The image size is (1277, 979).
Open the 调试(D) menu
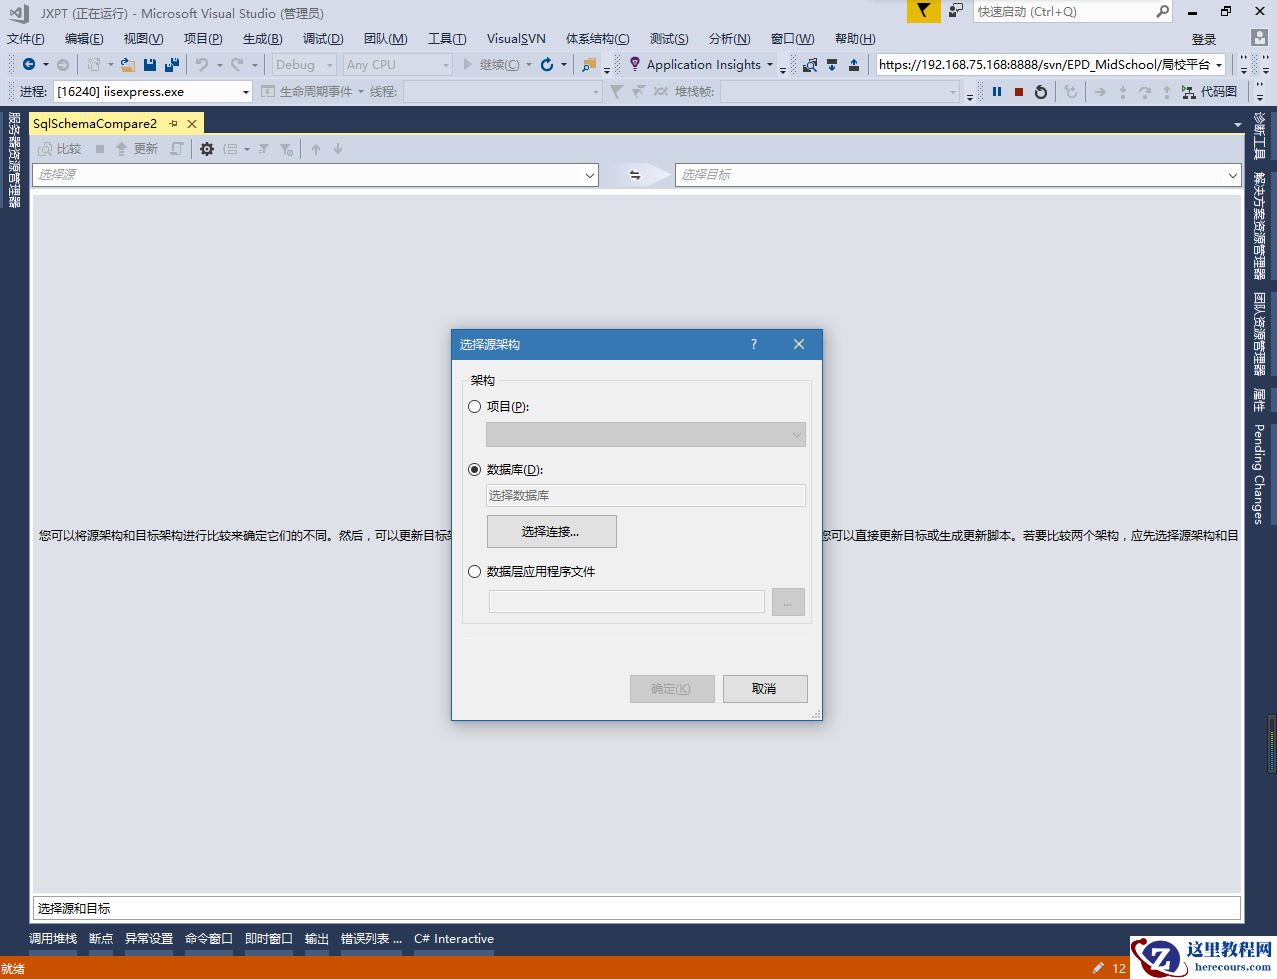[x=323, y=38]
